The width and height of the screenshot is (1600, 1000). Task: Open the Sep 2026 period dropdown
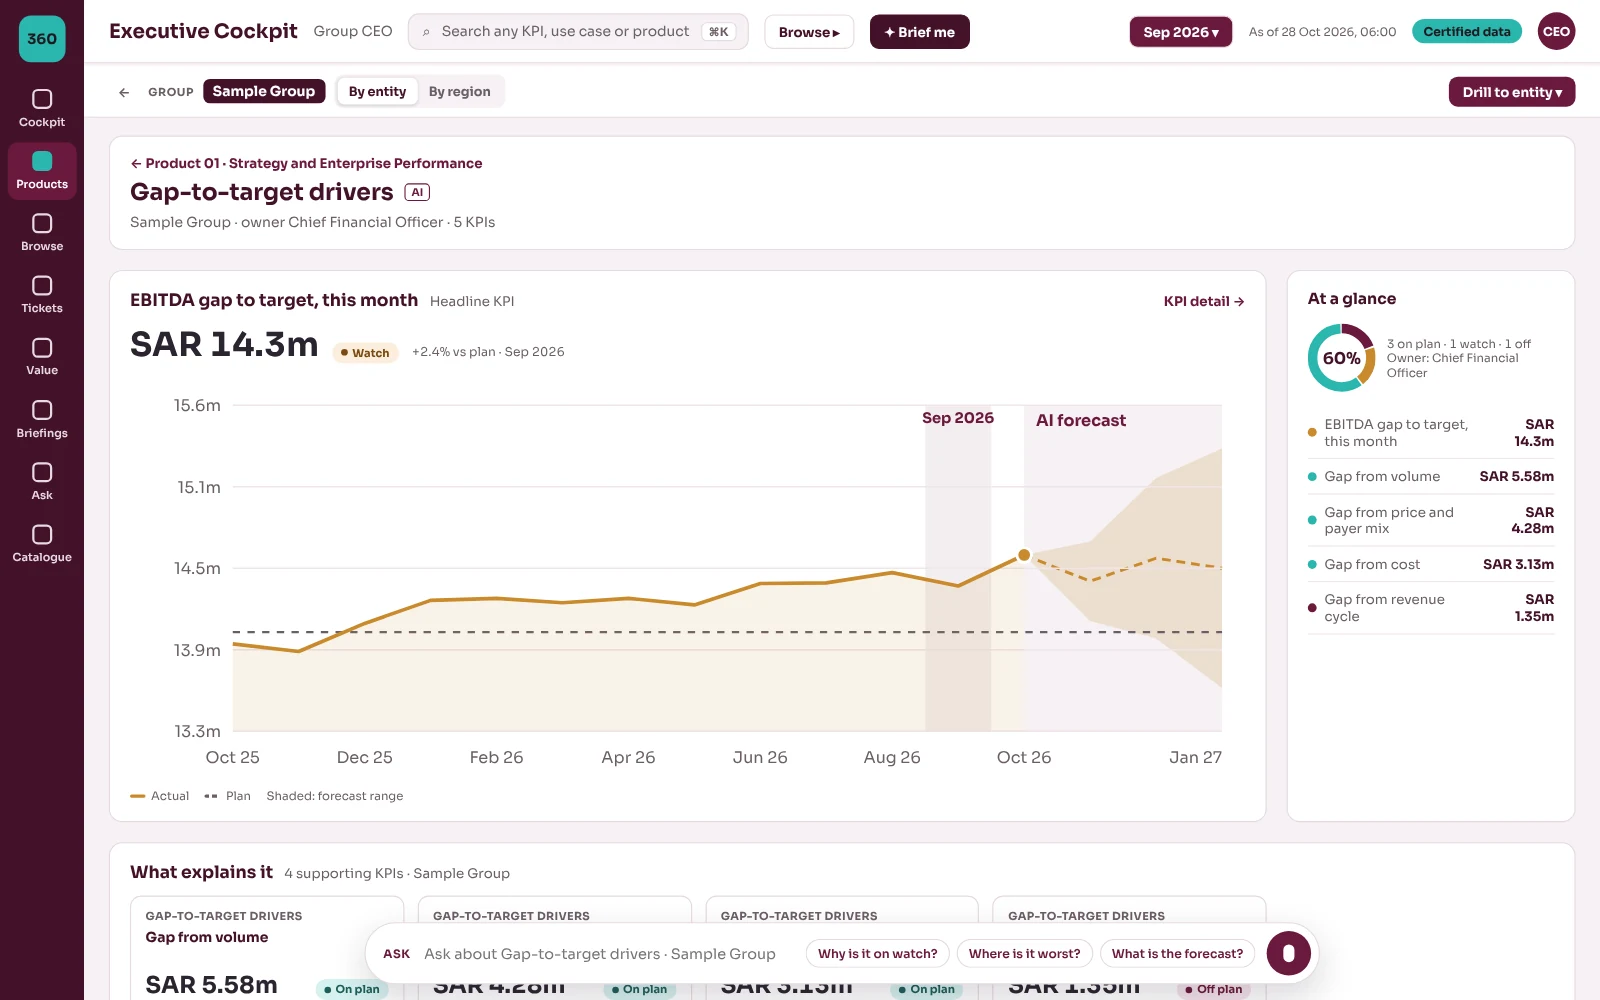pyautogui.click(x=1181, y=32)
